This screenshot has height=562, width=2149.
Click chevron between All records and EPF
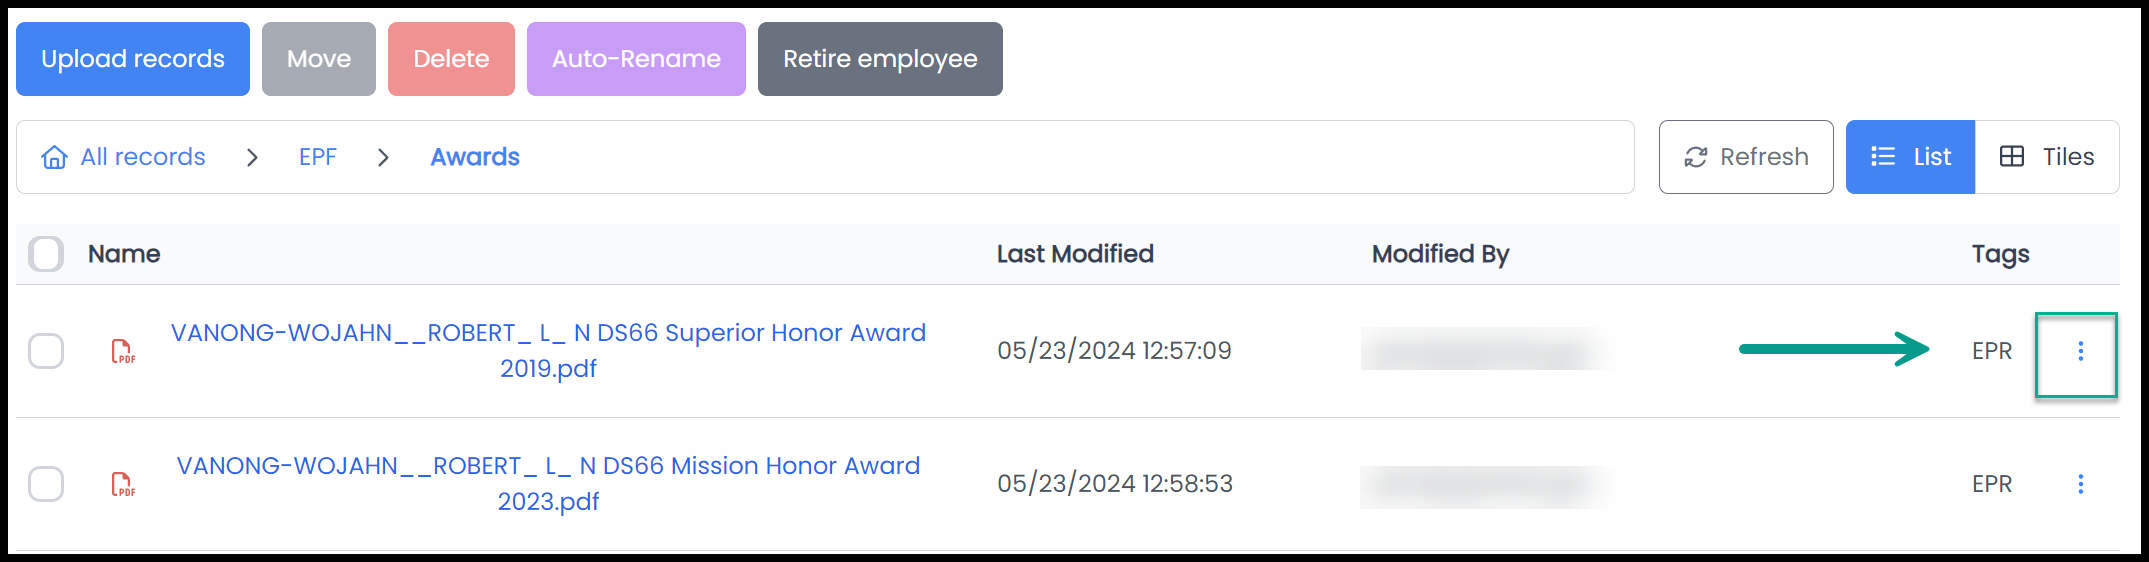coord(252,157)
